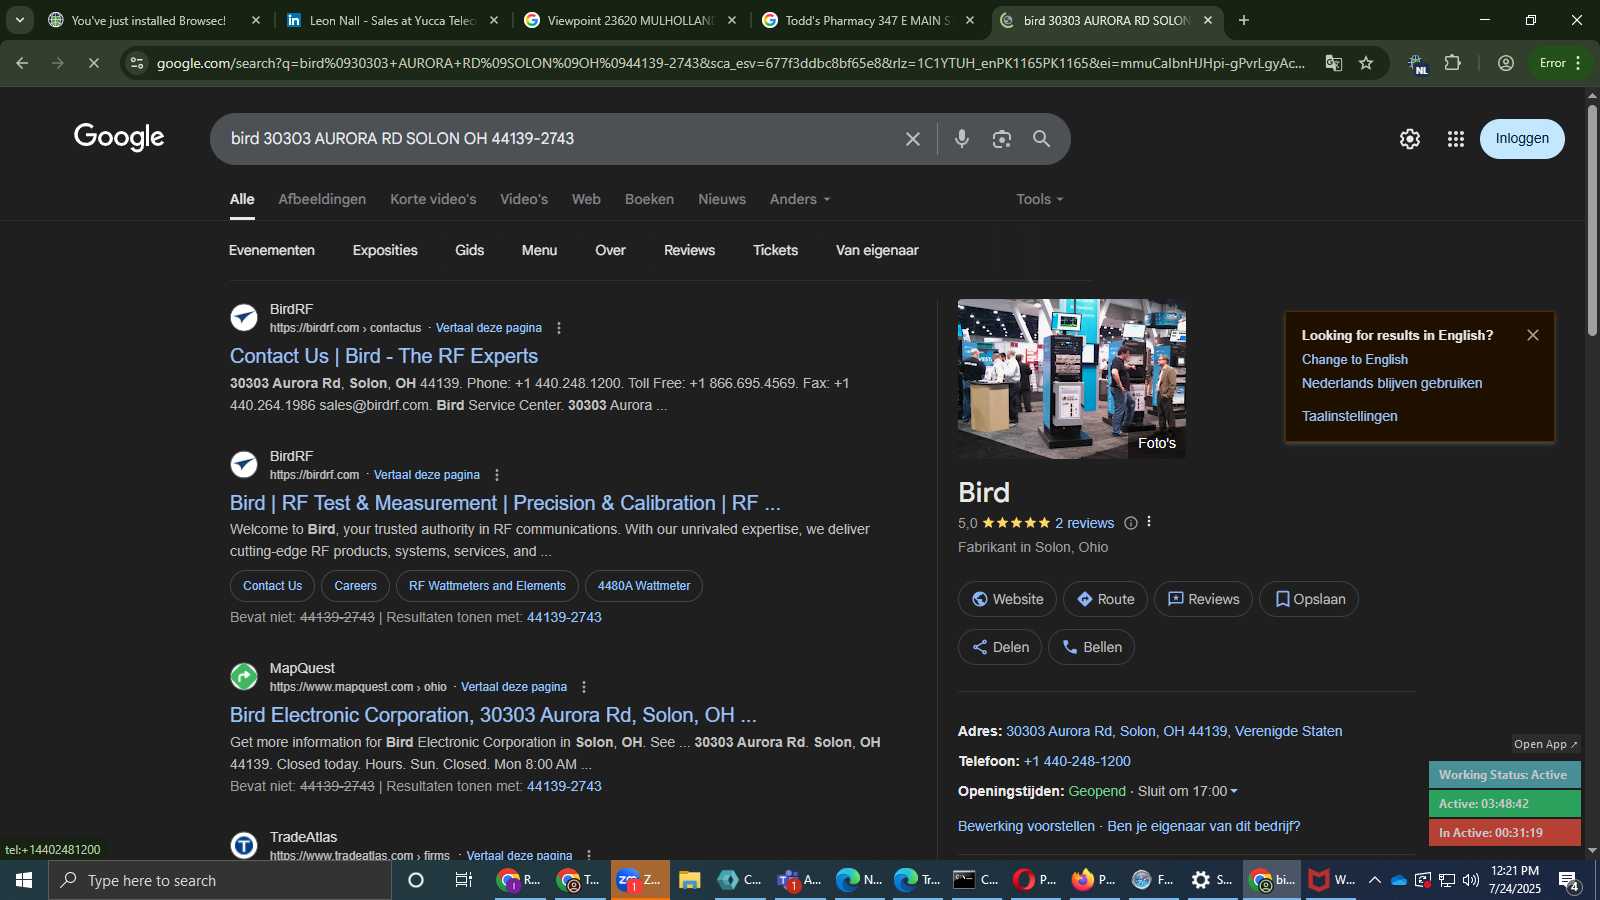
Task: Stop page loading in the toolbar
Action: click(x=93, y=63)
